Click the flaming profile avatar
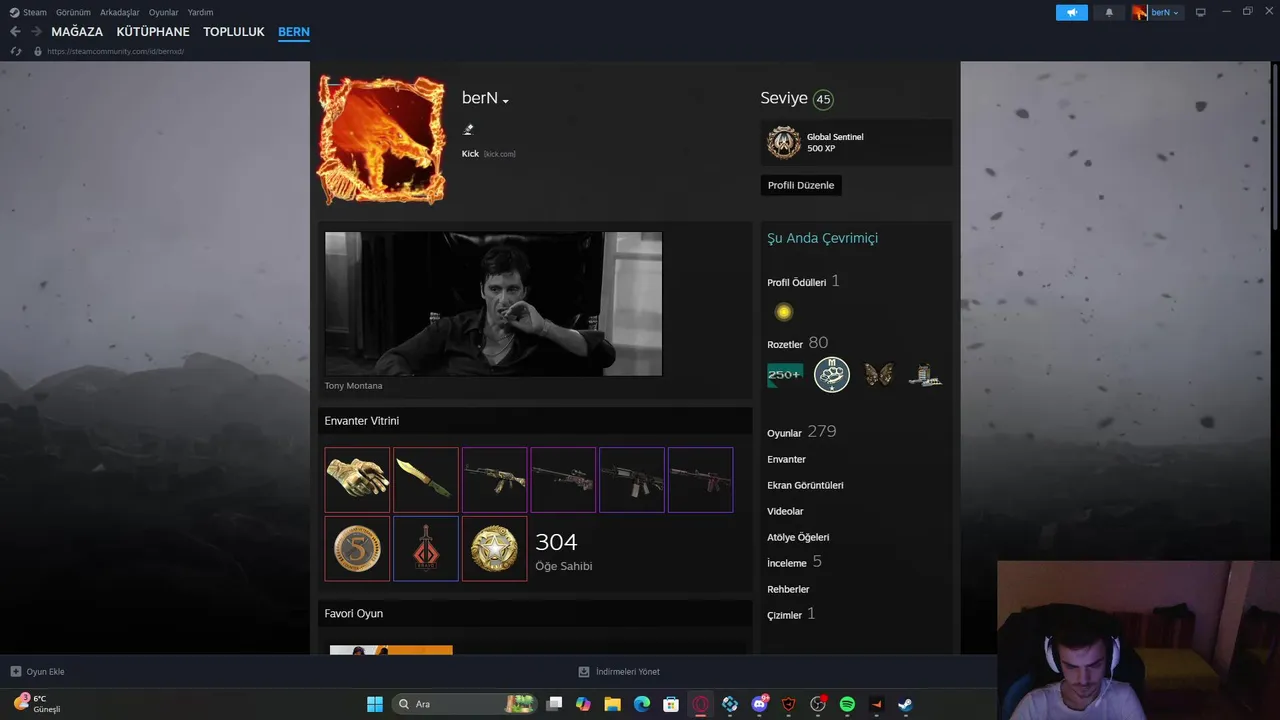The height and width of the screenshot is (720, 1280). [382, 140]
